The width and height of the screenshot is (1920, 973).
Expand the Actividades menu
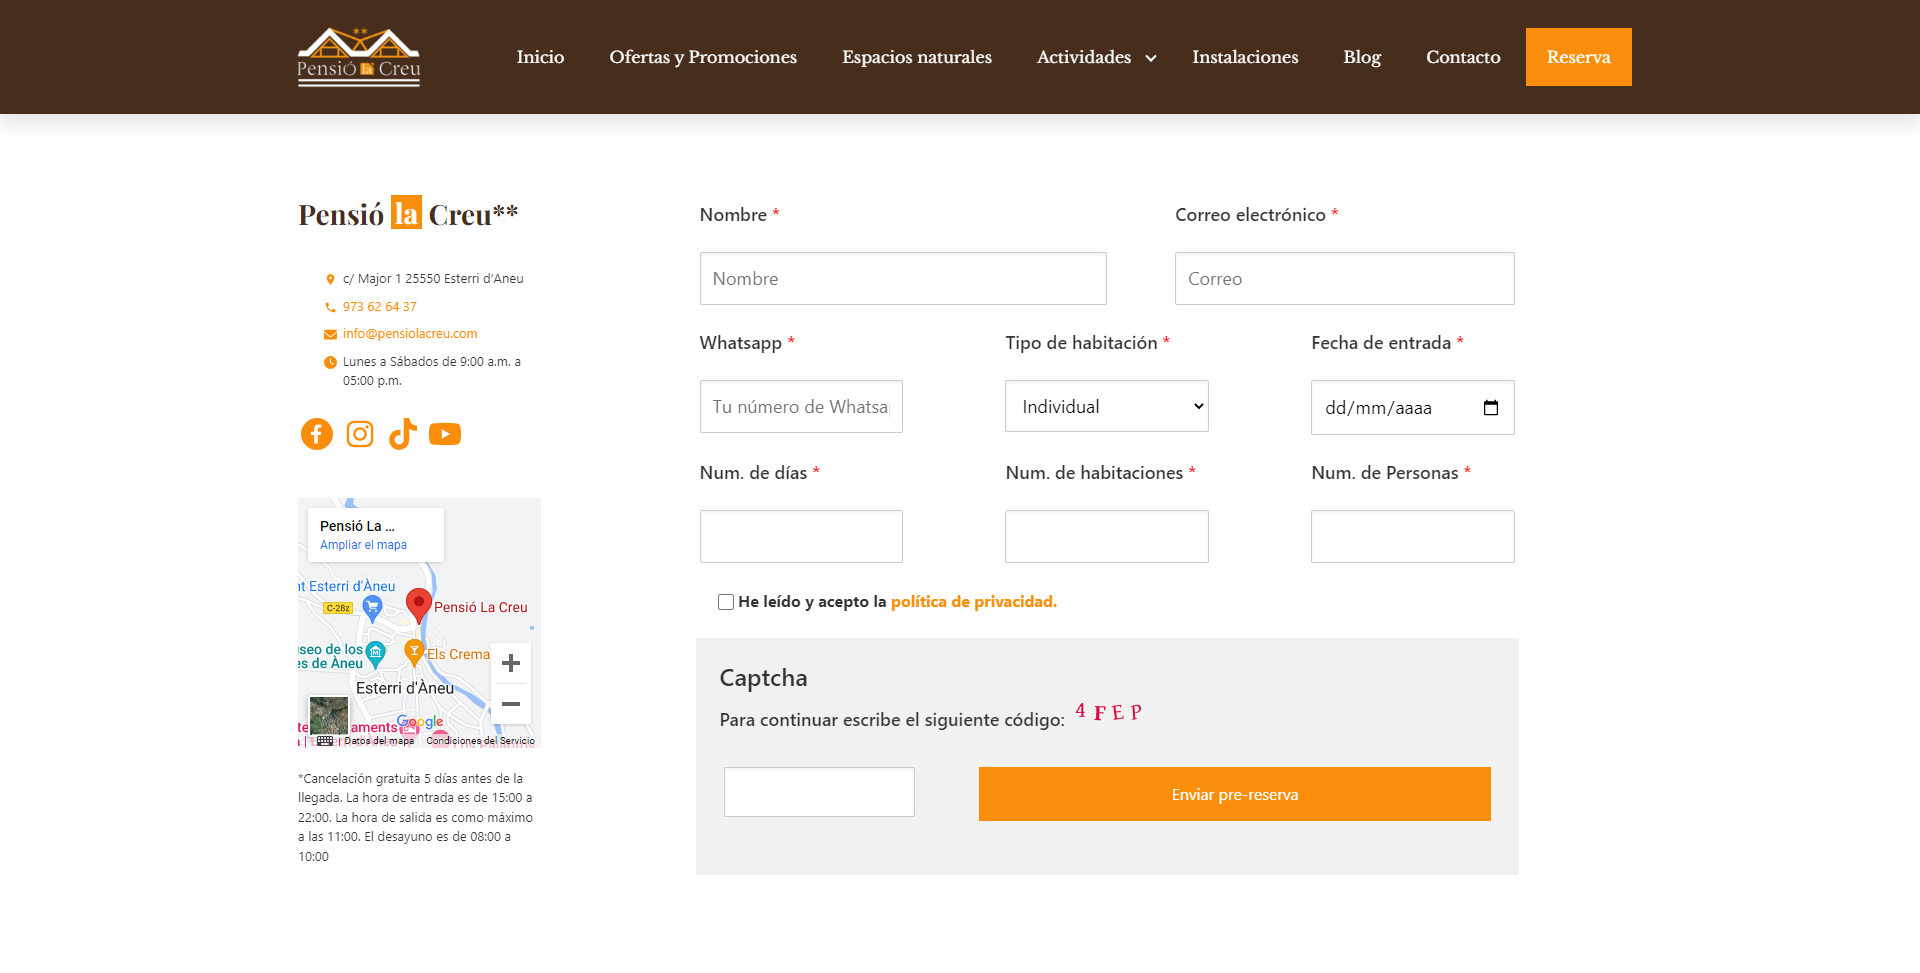point(1096,57)
